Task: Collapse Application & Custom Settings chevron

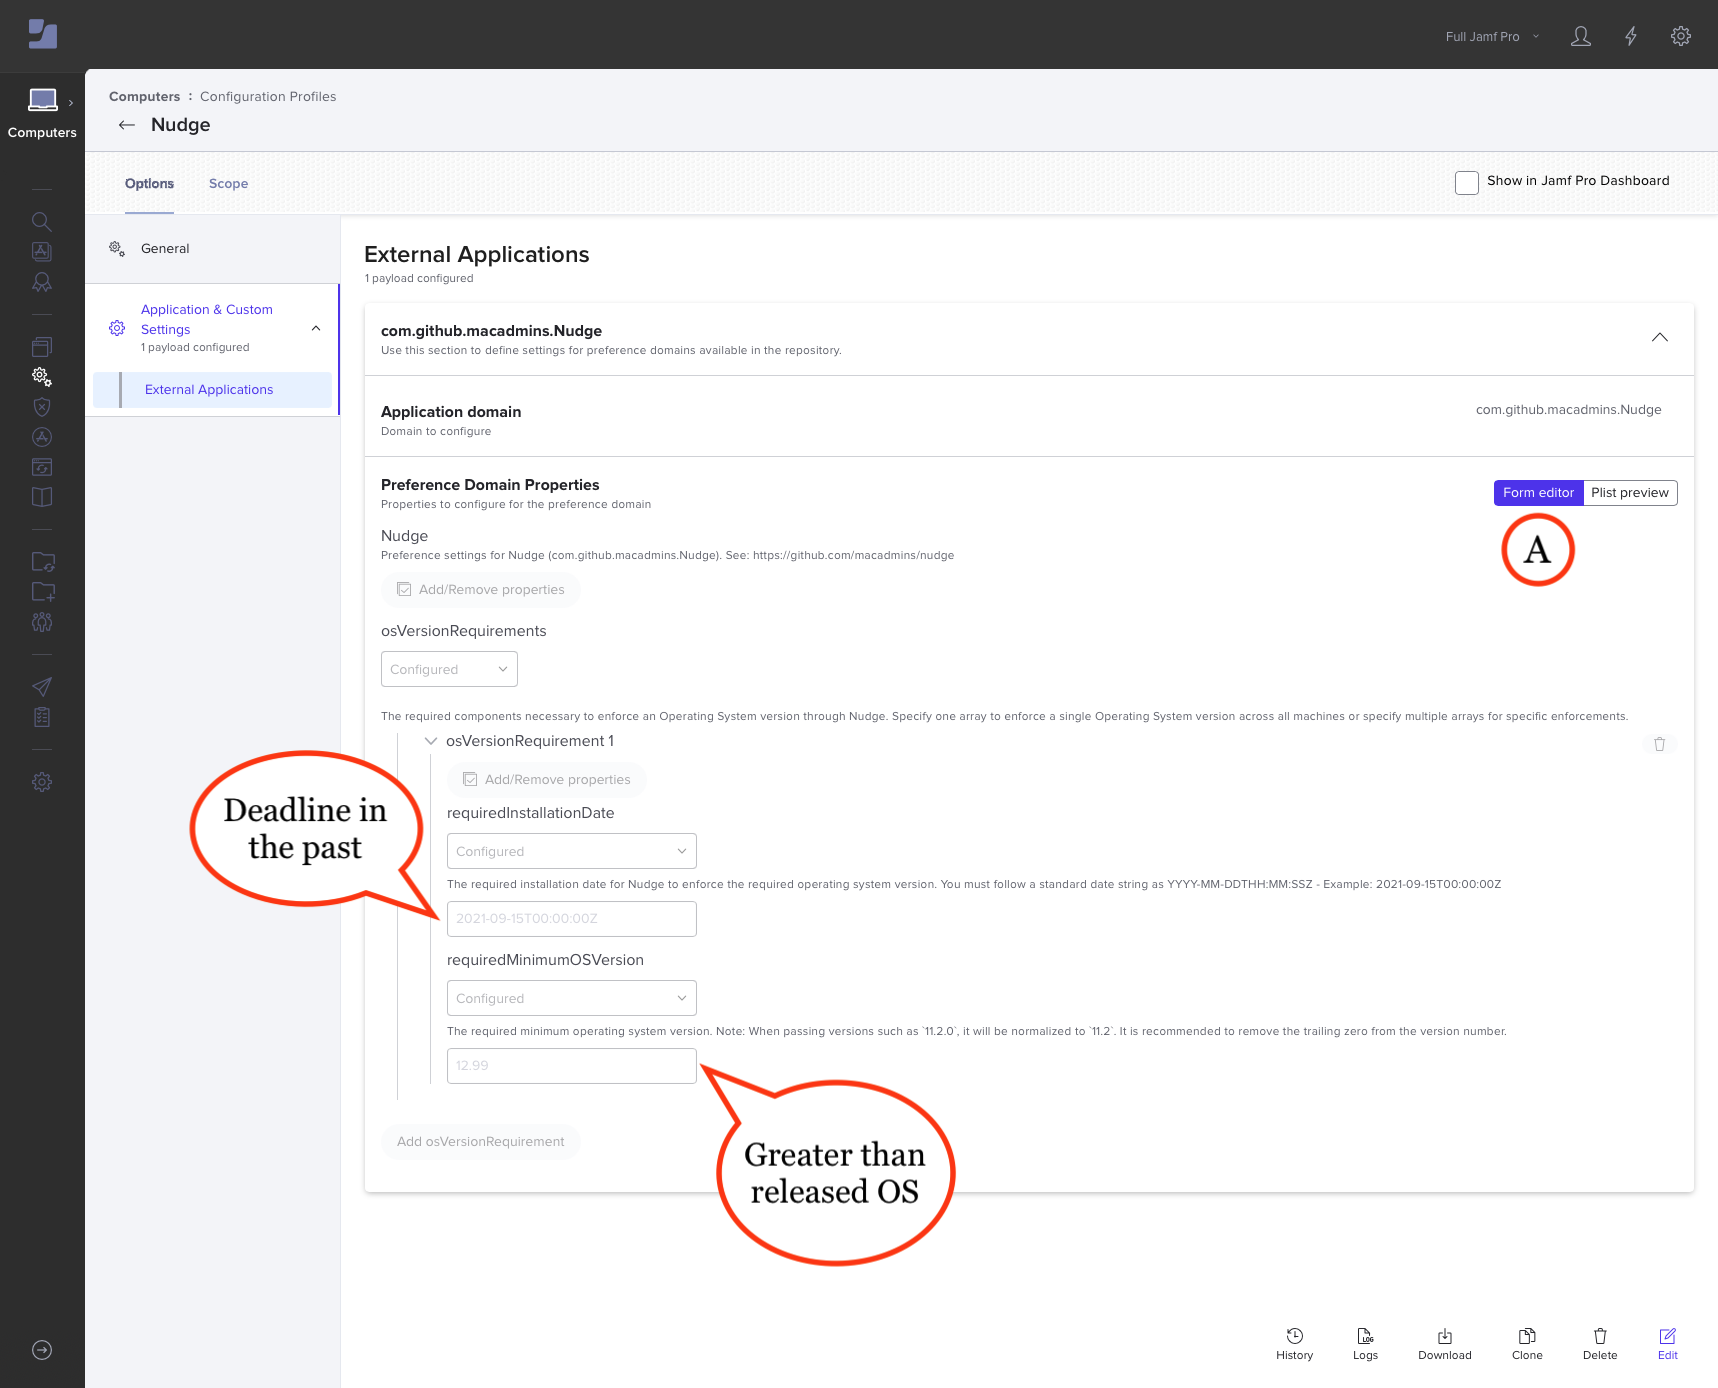Action: click(316, 328)
